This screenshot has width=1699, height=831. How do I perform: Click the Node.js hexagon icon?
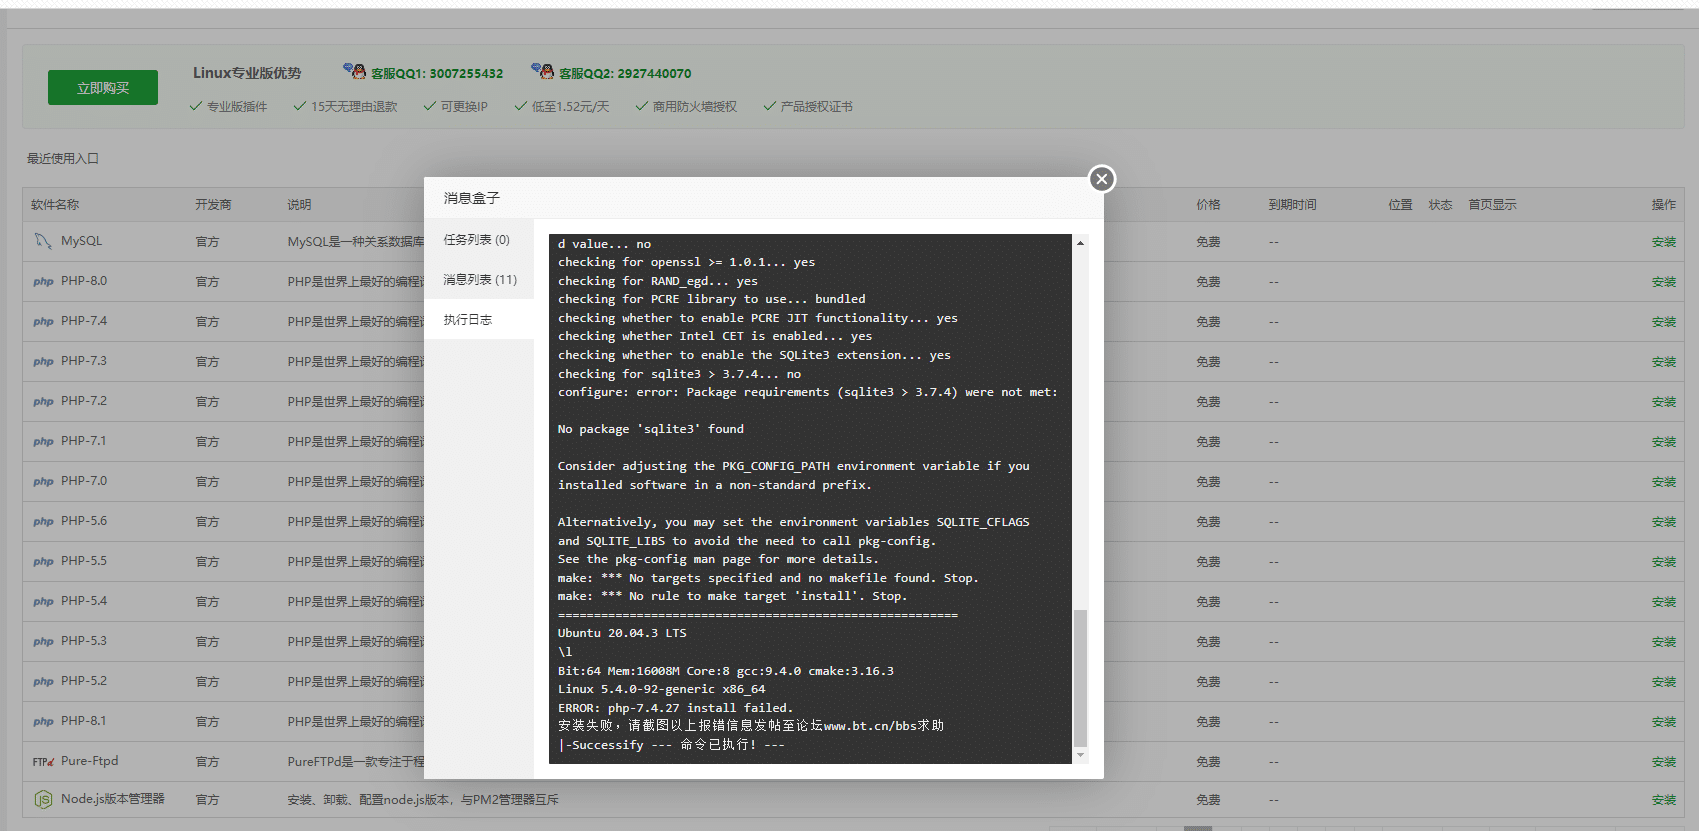coord(43,799)
